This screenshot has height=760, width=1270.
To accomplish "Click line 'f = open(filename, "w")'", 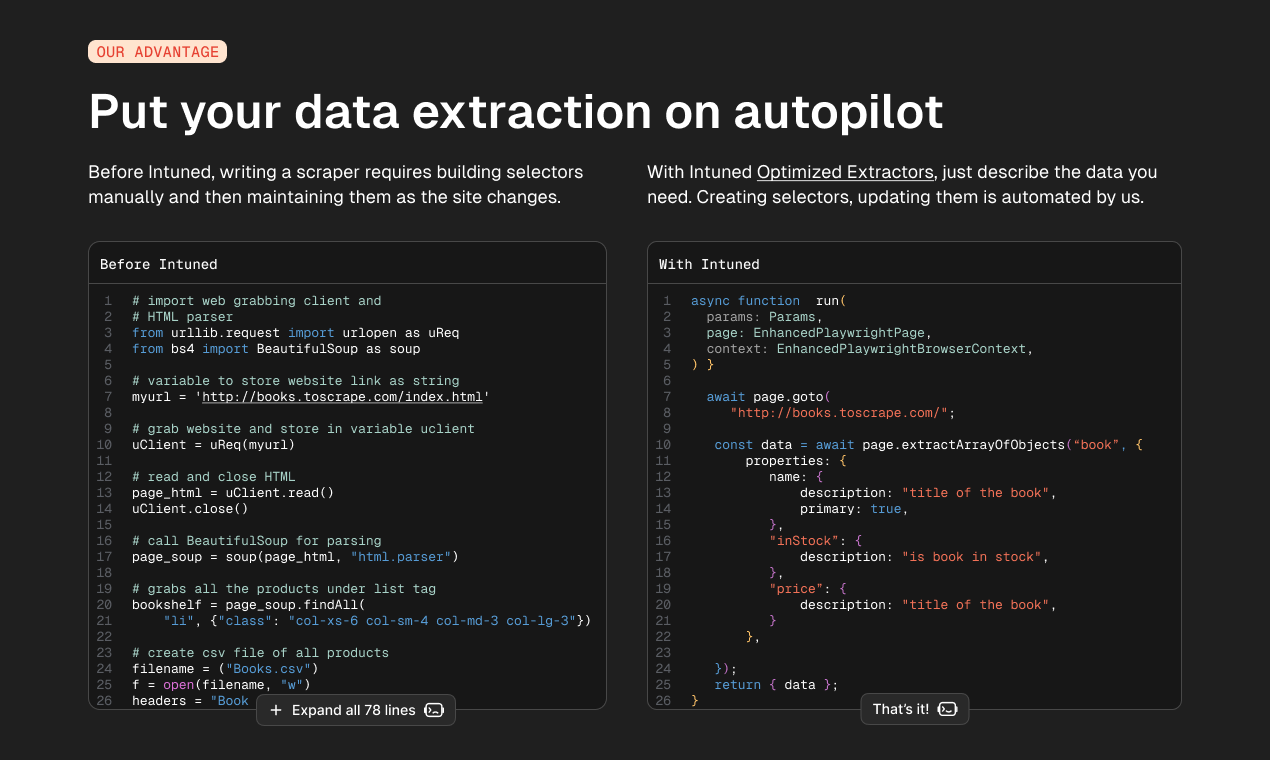I will tap(221, 685).
